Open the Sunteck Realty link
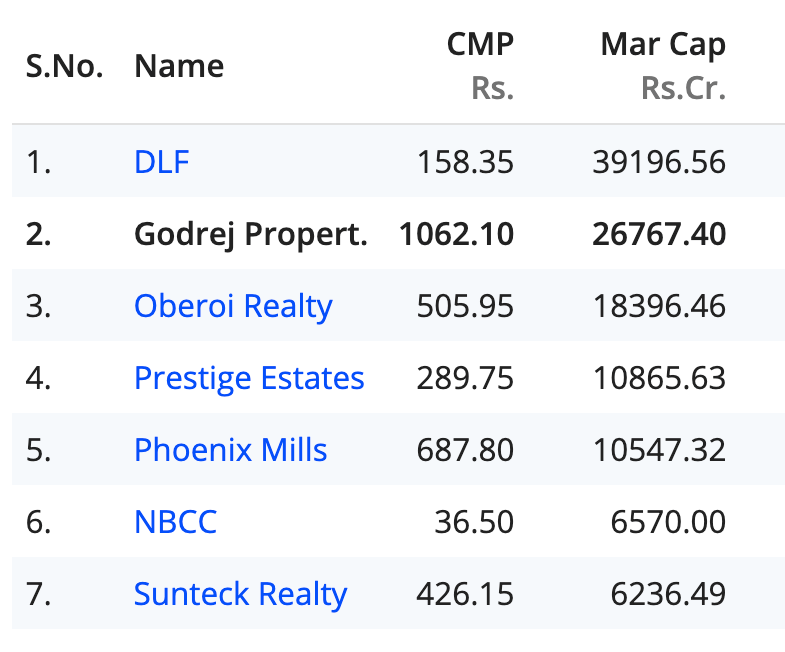 [240, 594]
